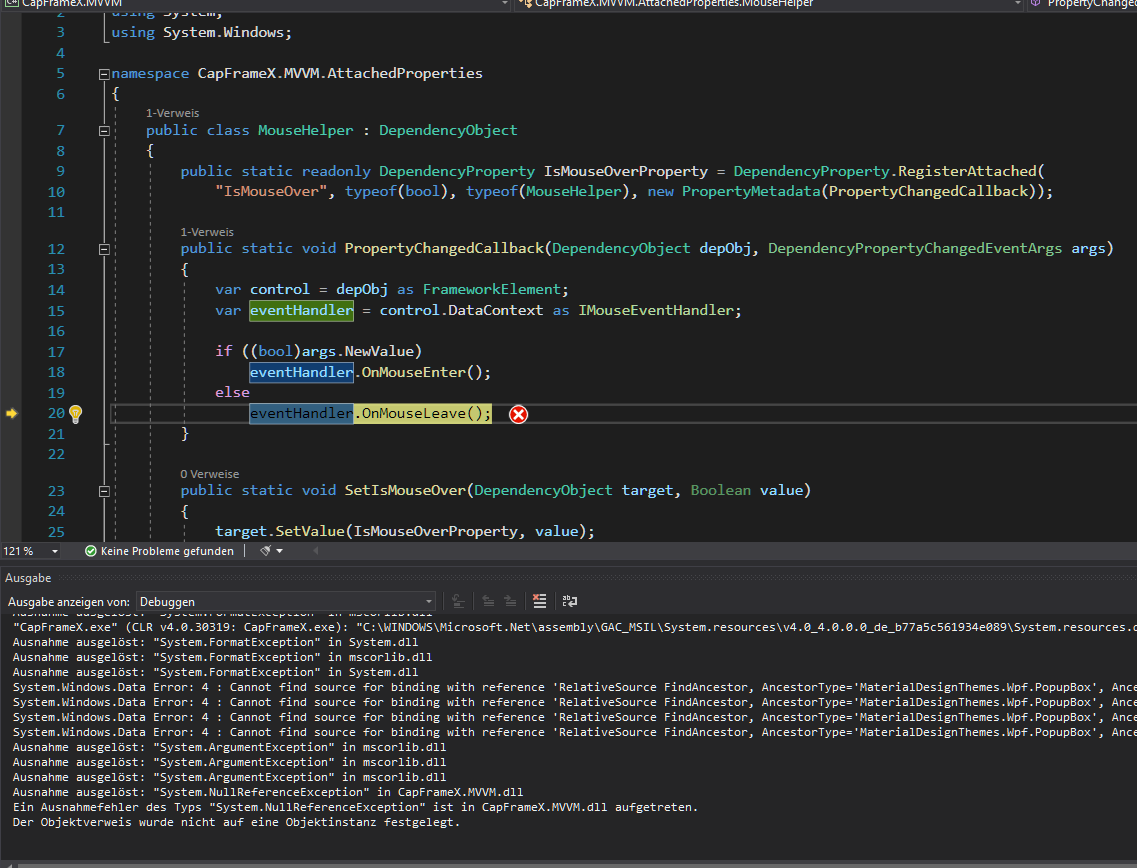Click the '1-Verweis' link above MouseHelper class

(x=172, y=113)
